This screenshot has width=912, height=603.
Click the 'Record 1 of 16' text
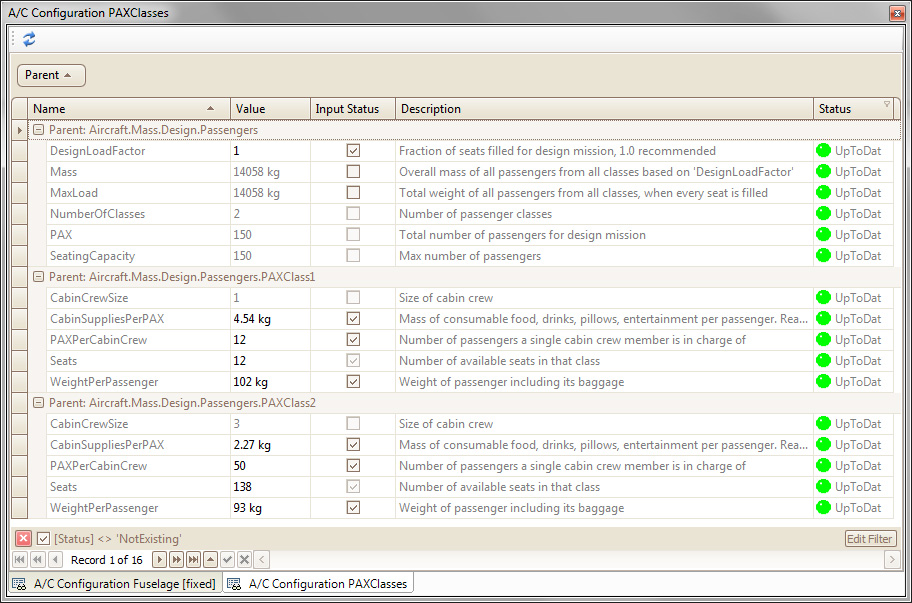coord(106,560)
